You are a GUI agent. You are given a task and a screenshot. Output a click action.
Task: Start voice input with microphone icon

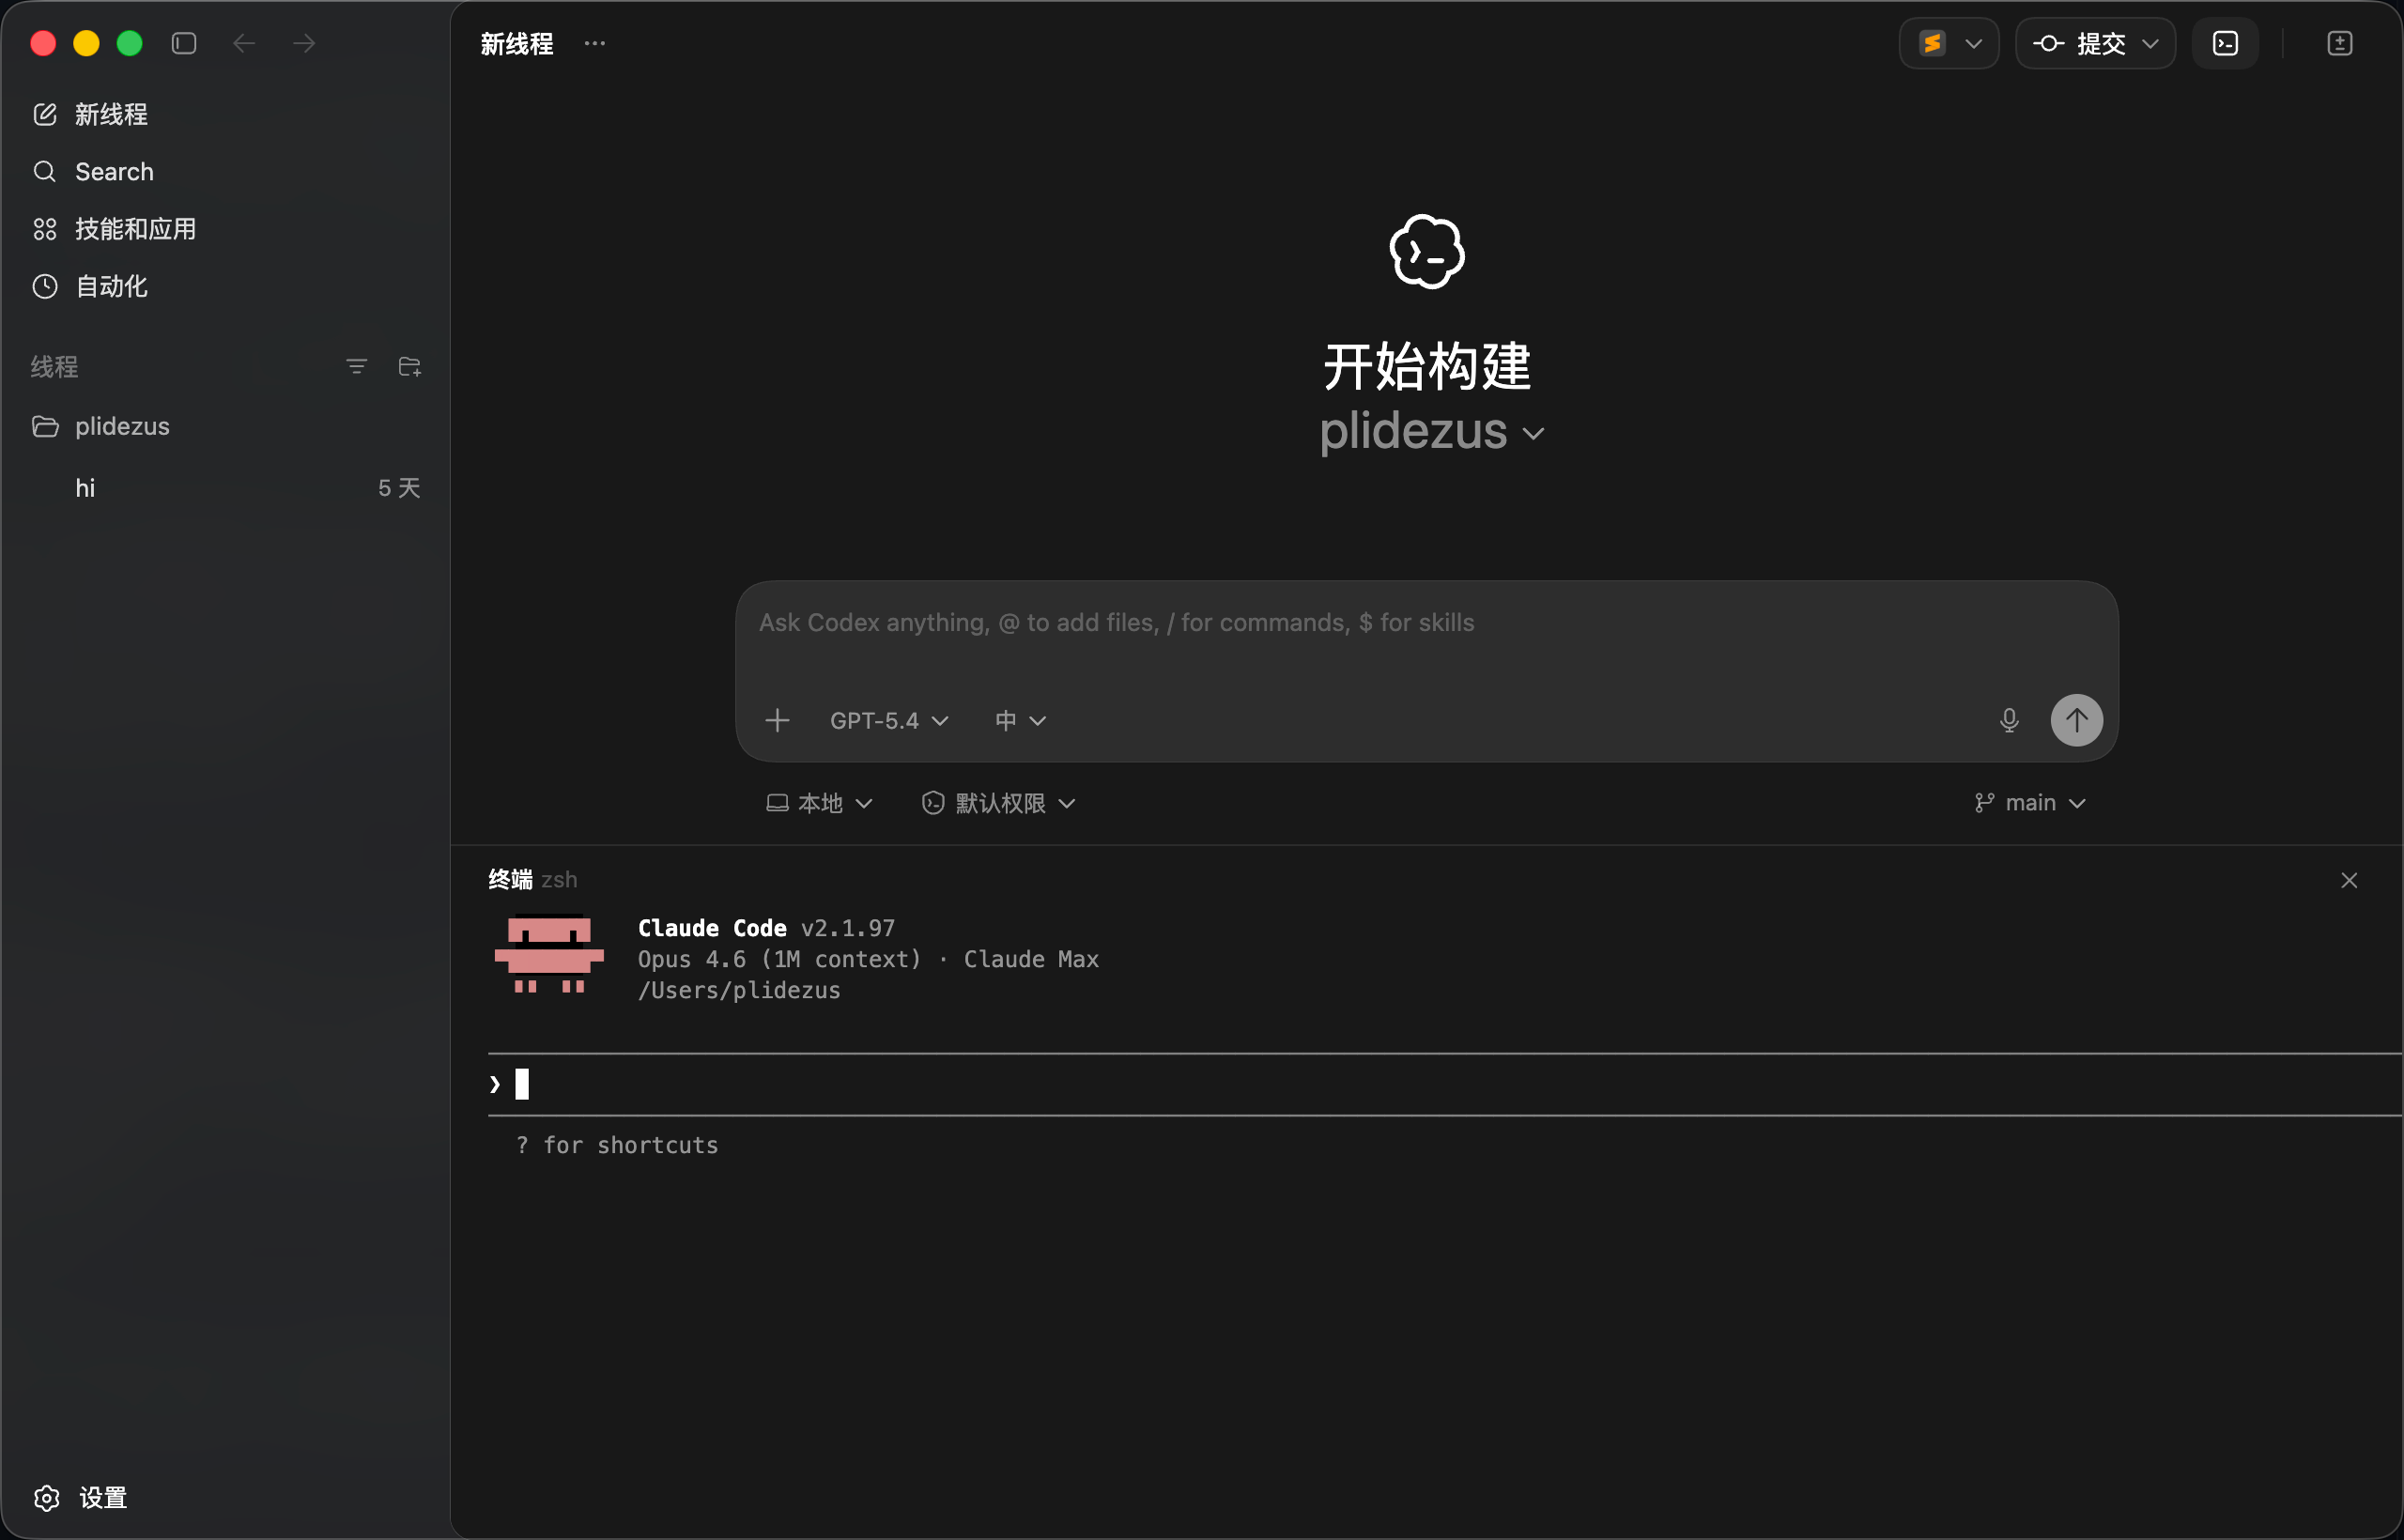2009,720
